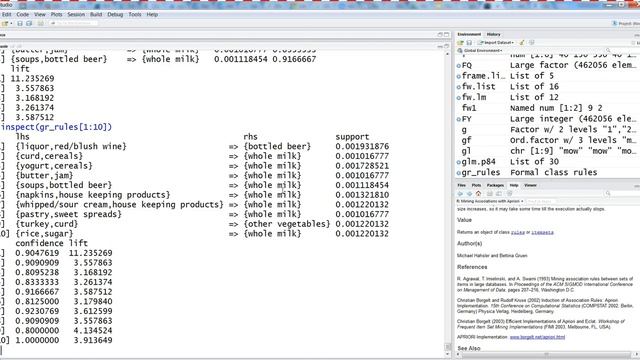Click the Help search field

pyautogui.click(x=622, y=193)
